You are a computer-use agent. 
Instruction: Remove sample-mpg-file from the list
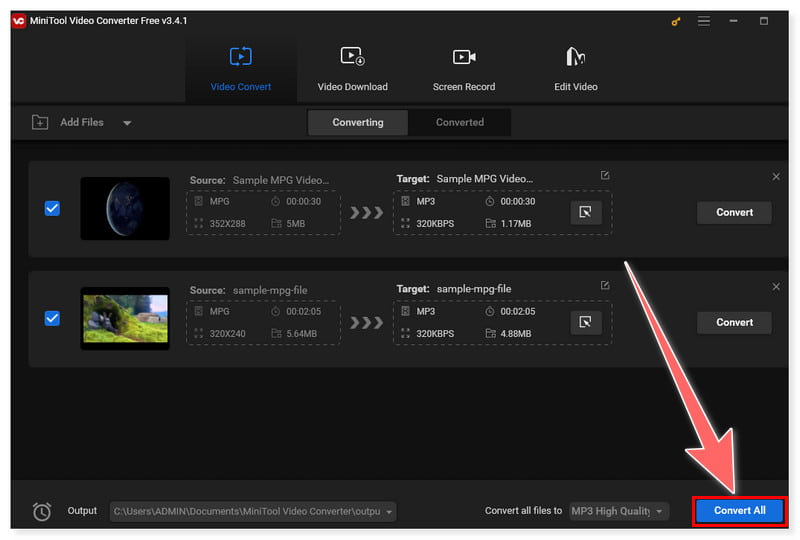776,287
